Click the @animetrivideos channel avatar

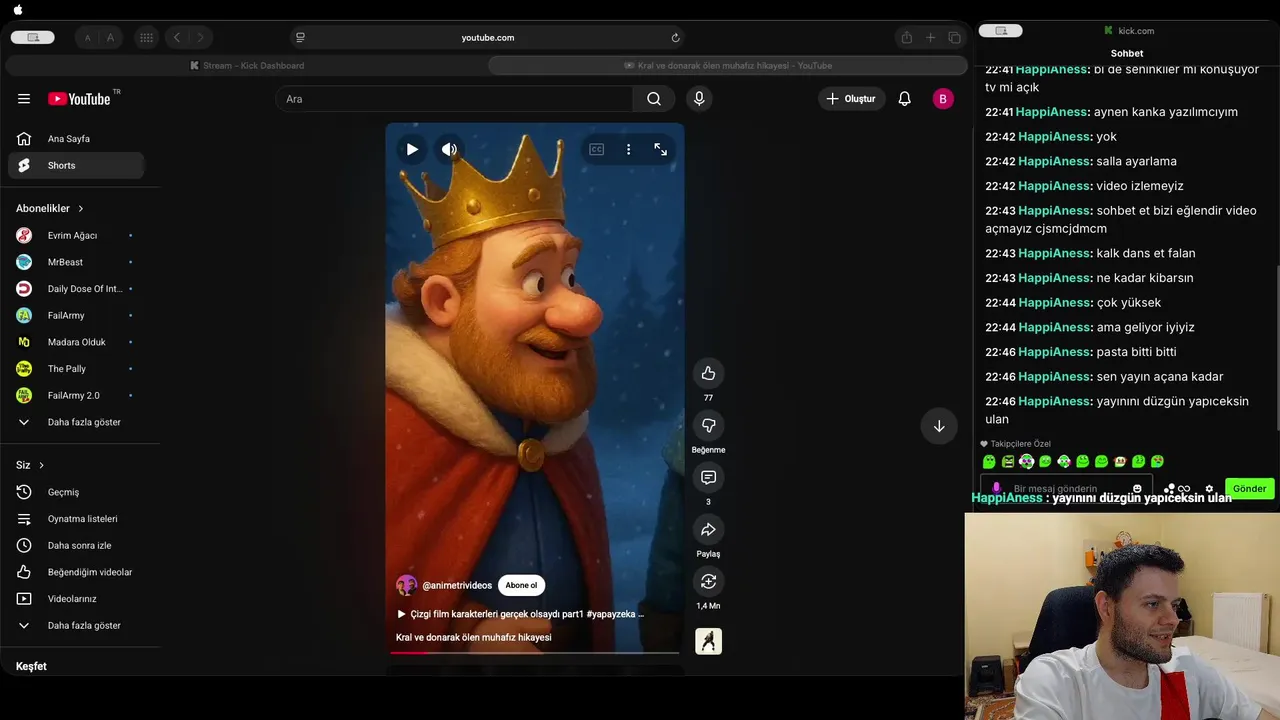tap(406, 585)
